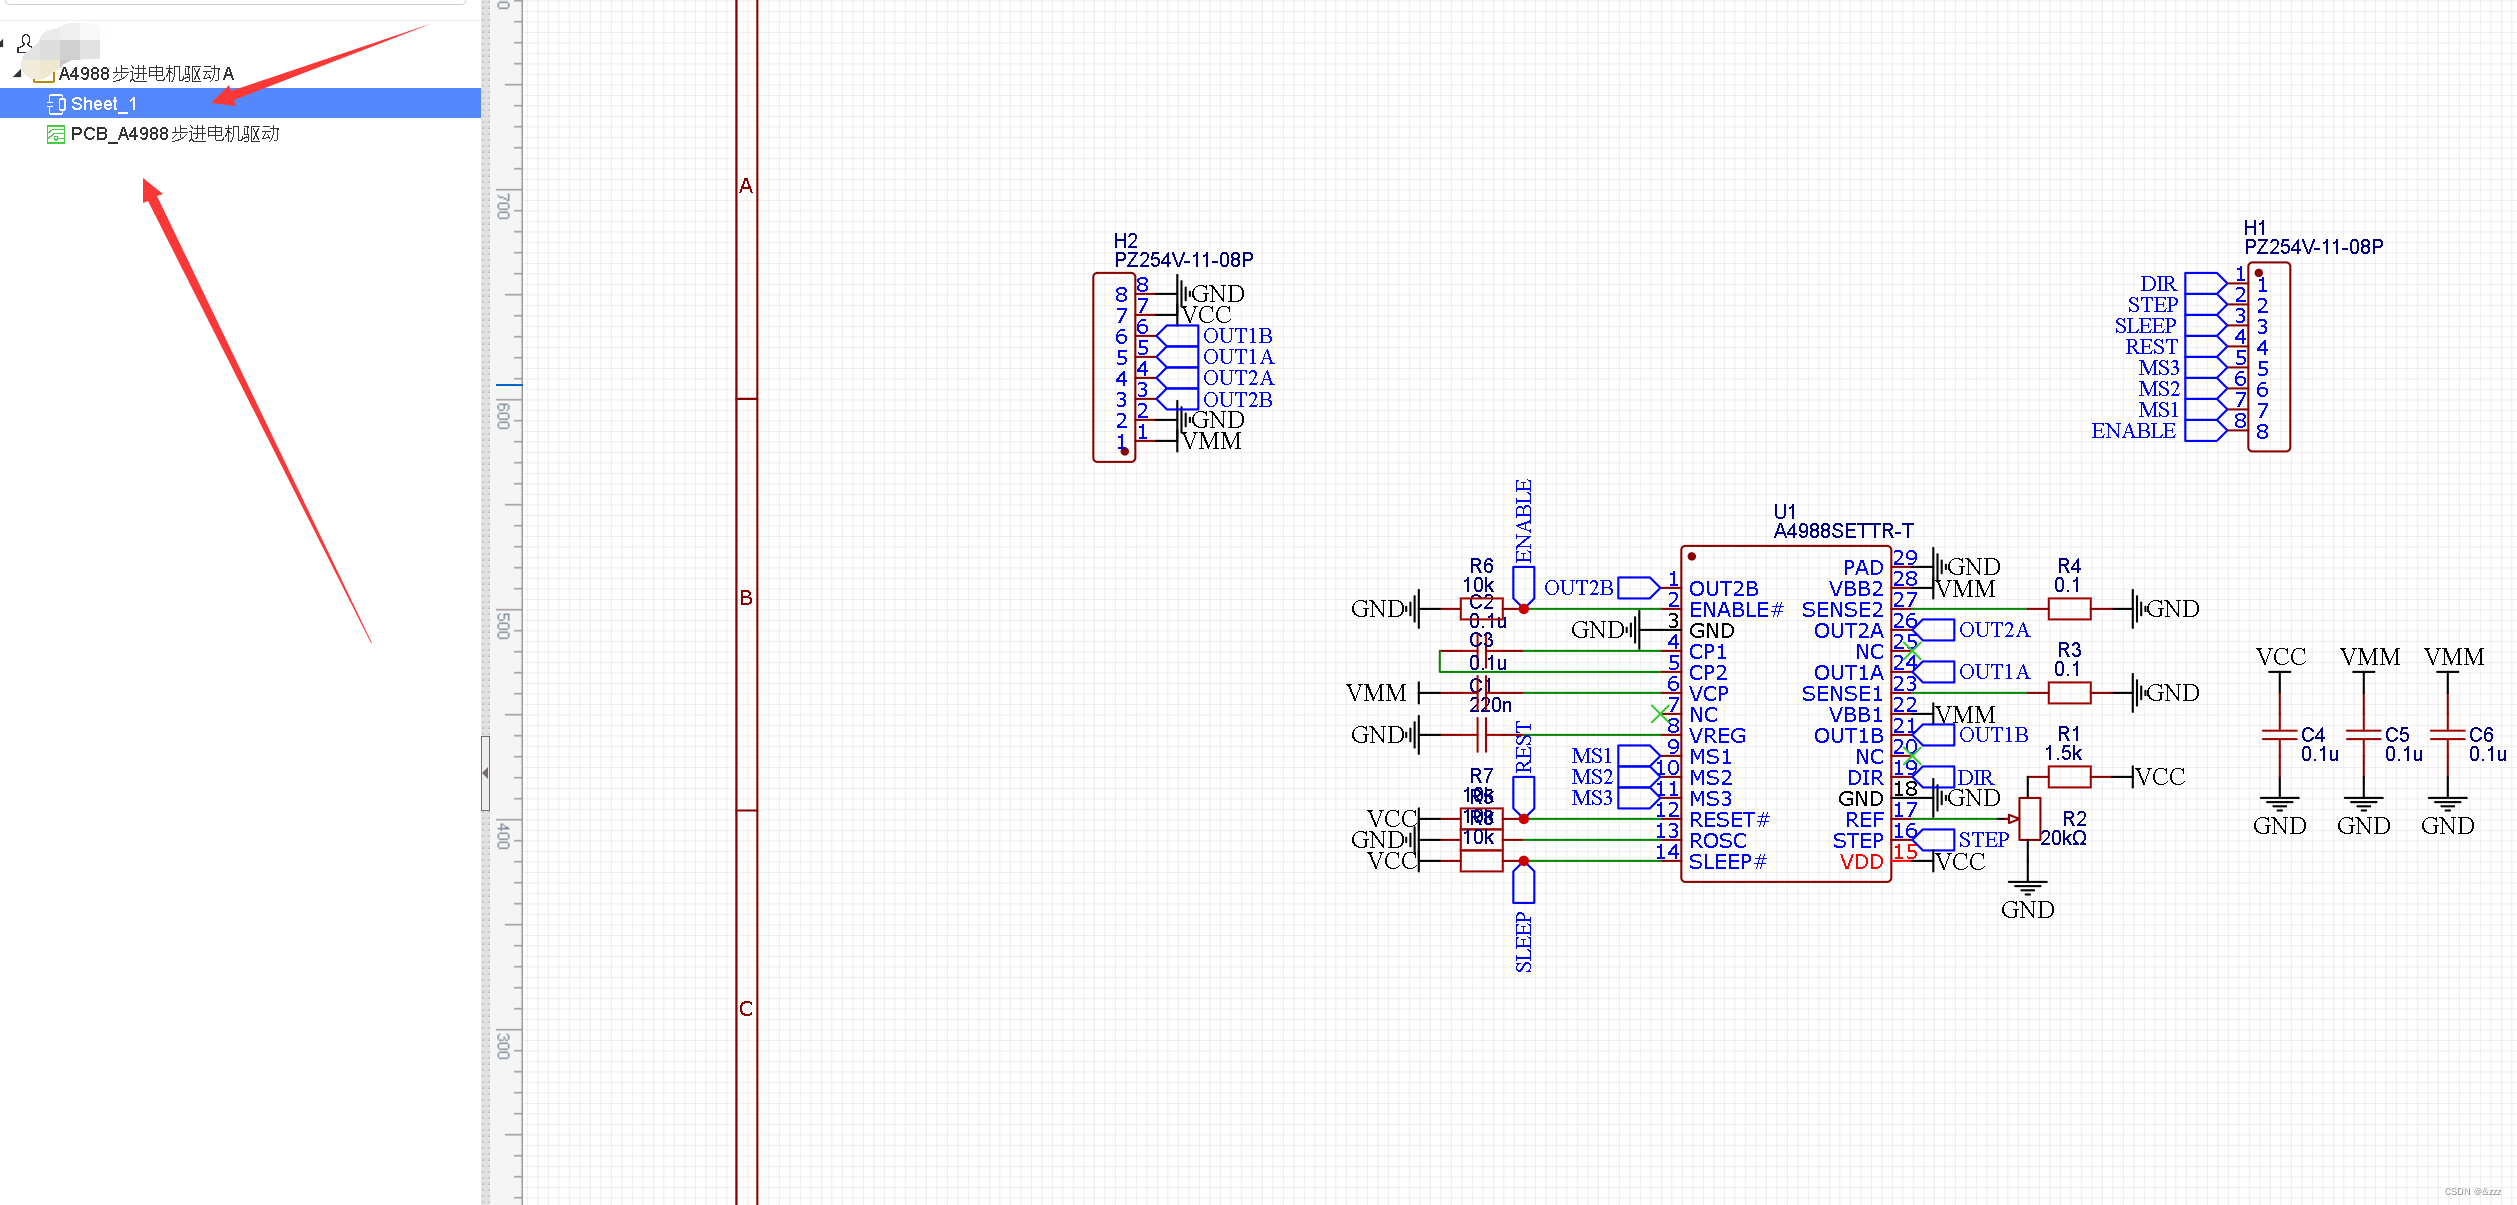Screen dimensions: 2517x1205
Task: Select potentiometer R2 20kΩ
Action: pyautogui.click(x=2029, y=818)
